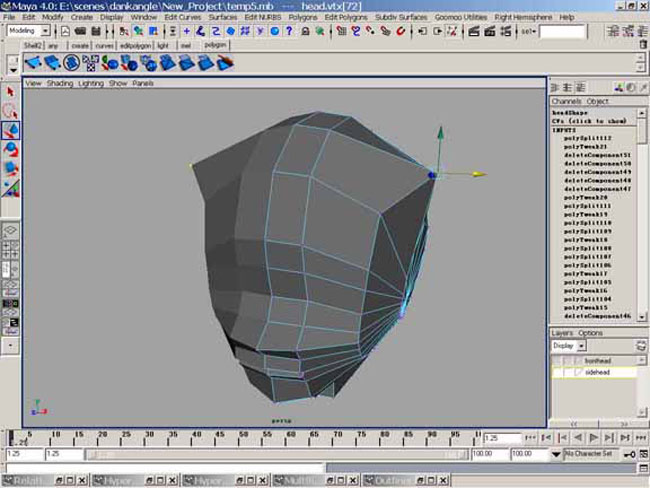Switch to the editpolygon shelf tab
Screen dimensions: 650x488
(x=135, y=46)
